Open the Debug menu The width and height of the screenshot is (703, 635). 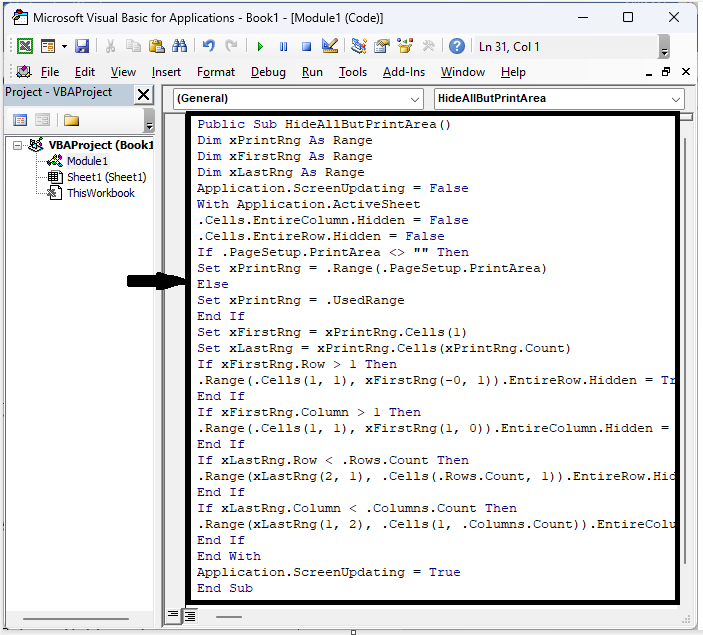tap(268, 72)
